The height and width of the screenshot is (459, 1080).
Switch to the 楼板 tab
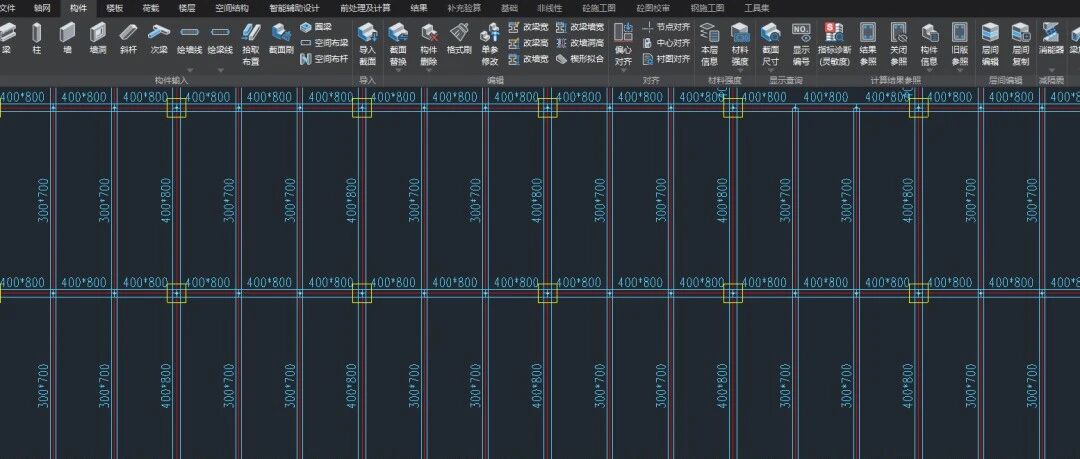coord(115,8)
